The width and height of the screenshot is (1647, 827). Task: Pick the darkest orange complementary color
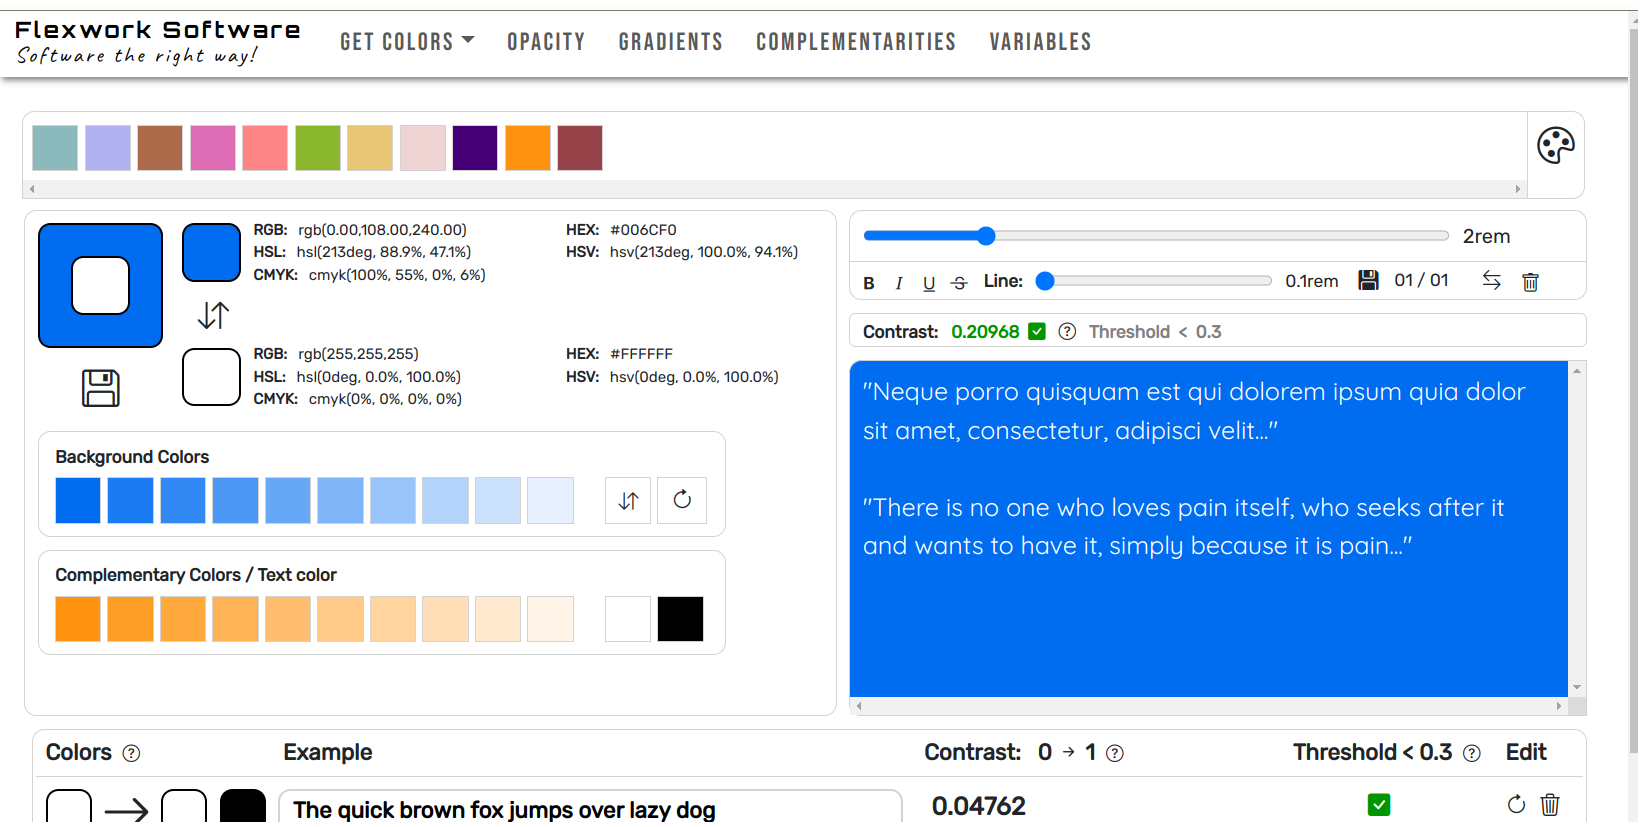pos(78,619)
